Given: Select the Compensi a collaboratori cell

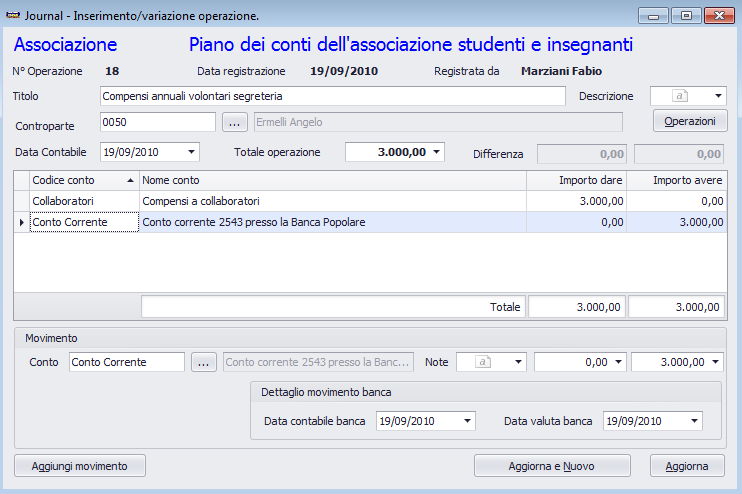Looking at the screenshot, I should tap(333, 201).
